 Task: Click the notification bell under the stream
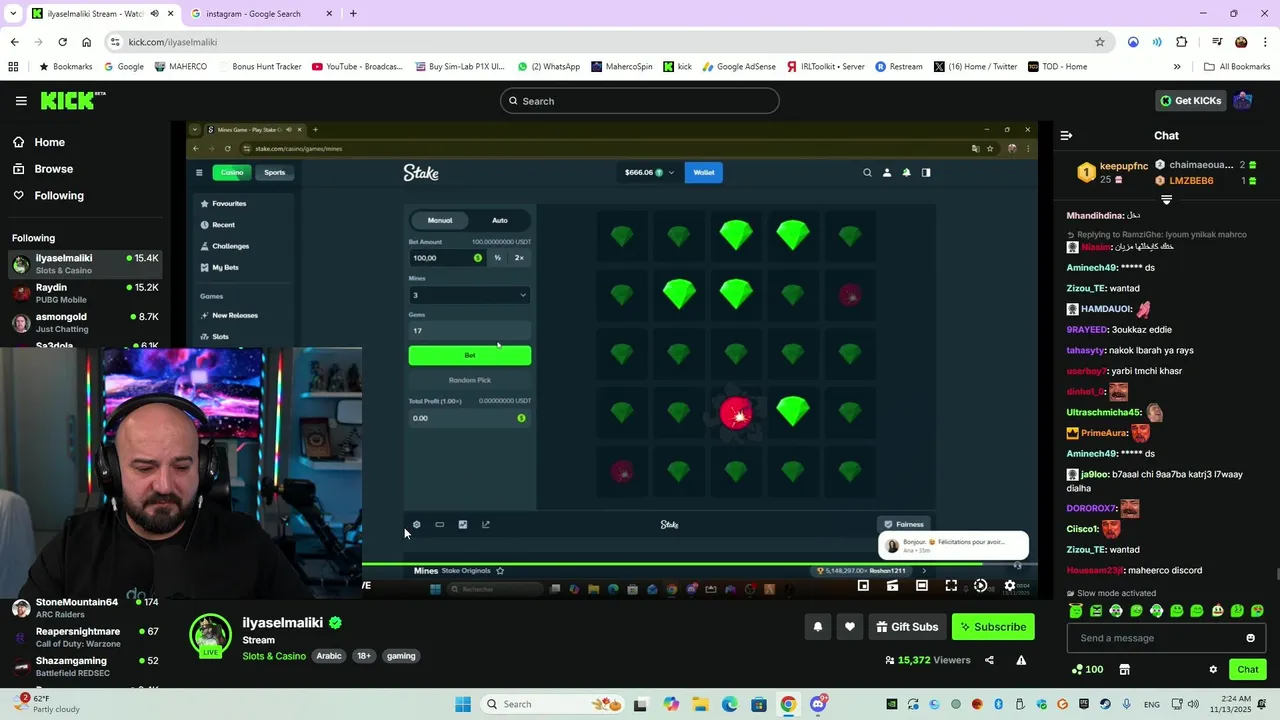coord(817,627)
